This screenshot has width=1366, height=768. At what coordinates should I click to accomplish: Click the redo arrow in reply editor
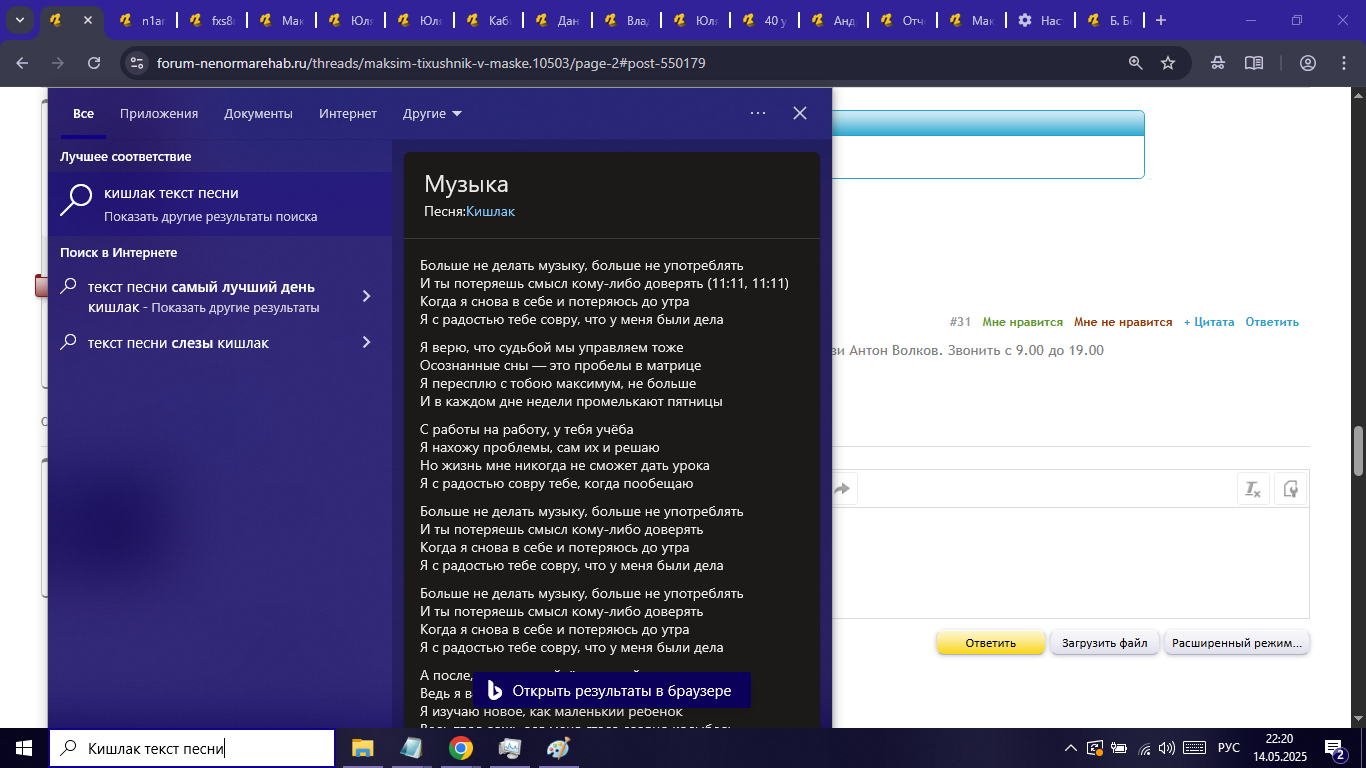pyautogui.click(x=842, y=489)
